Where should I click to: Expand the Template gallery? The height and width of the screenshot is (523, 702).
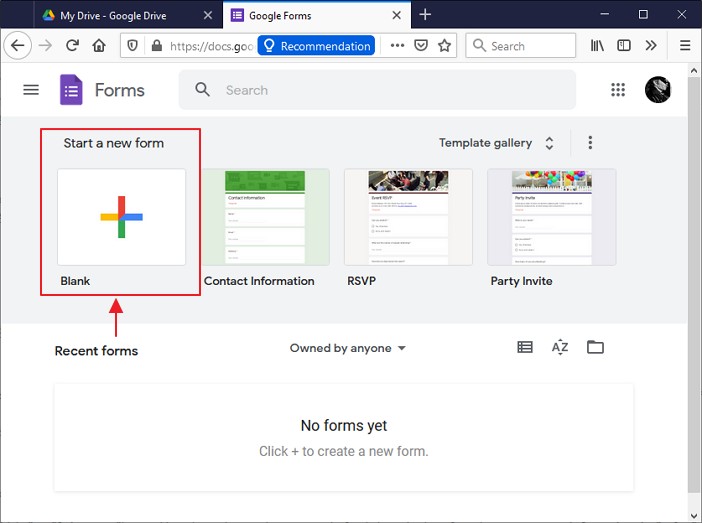pyautogui.click(x=497, y=143)
